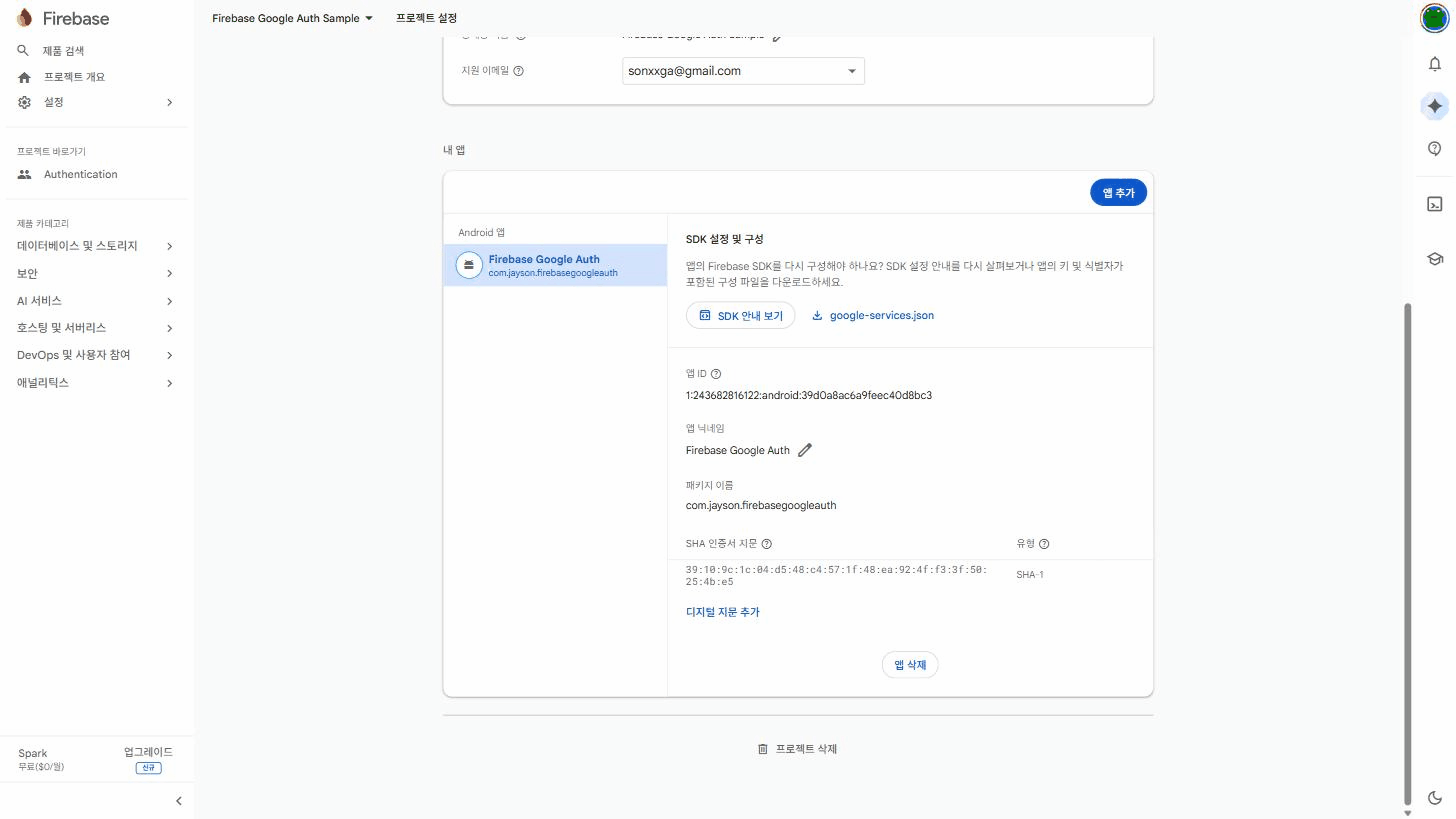Click the download icon beside google-services.json
1456x819 pixels.
pos(817,316)
